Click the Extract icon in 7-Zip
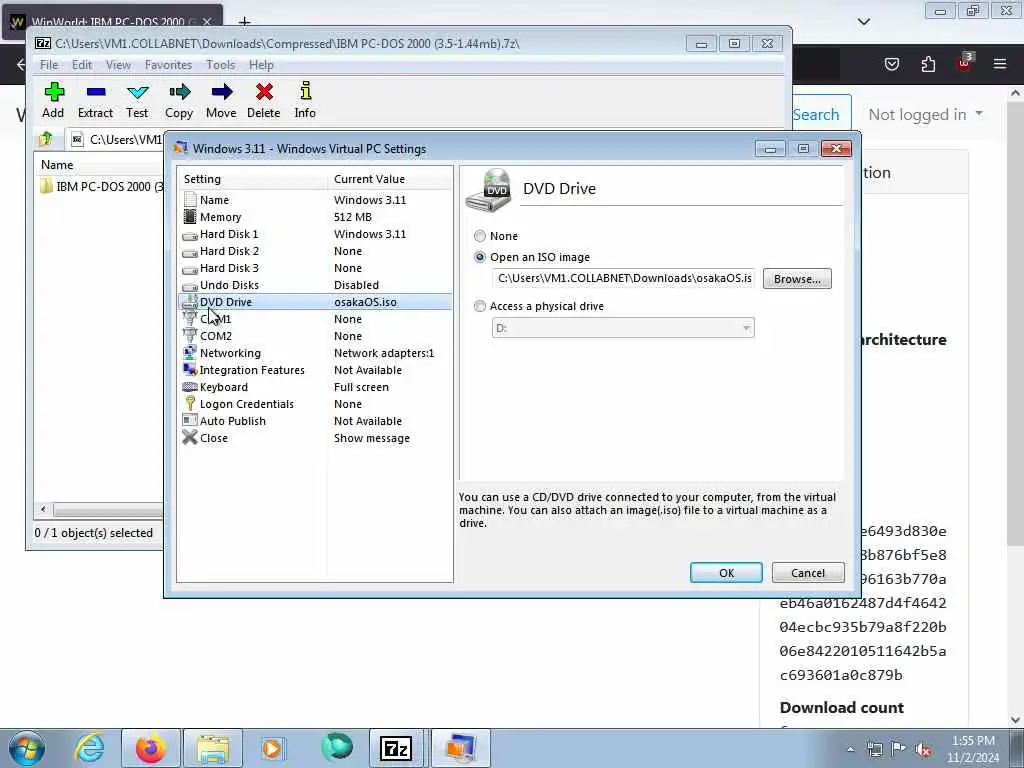The width and height of the screenshot is (1024, 768). 95,100
